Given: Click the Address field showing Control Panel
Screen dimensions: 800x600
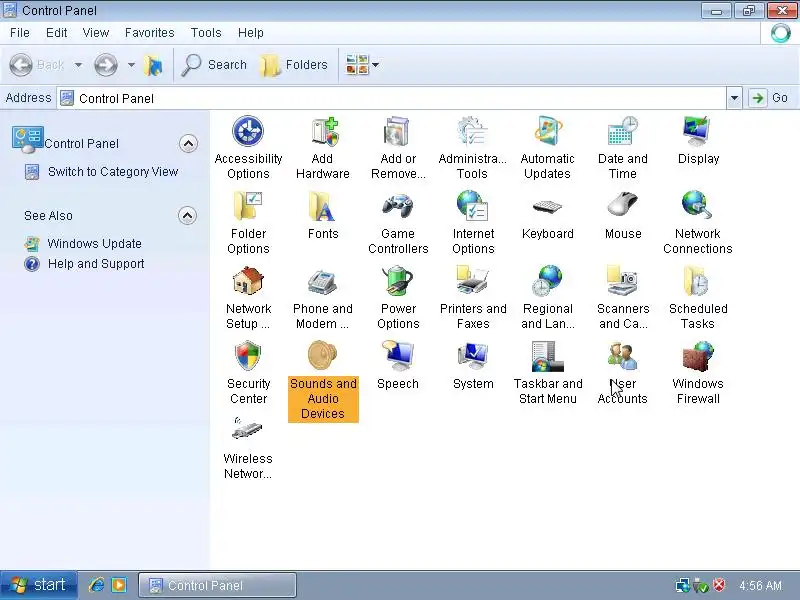Looking at the screenshot, I should 392,98.
